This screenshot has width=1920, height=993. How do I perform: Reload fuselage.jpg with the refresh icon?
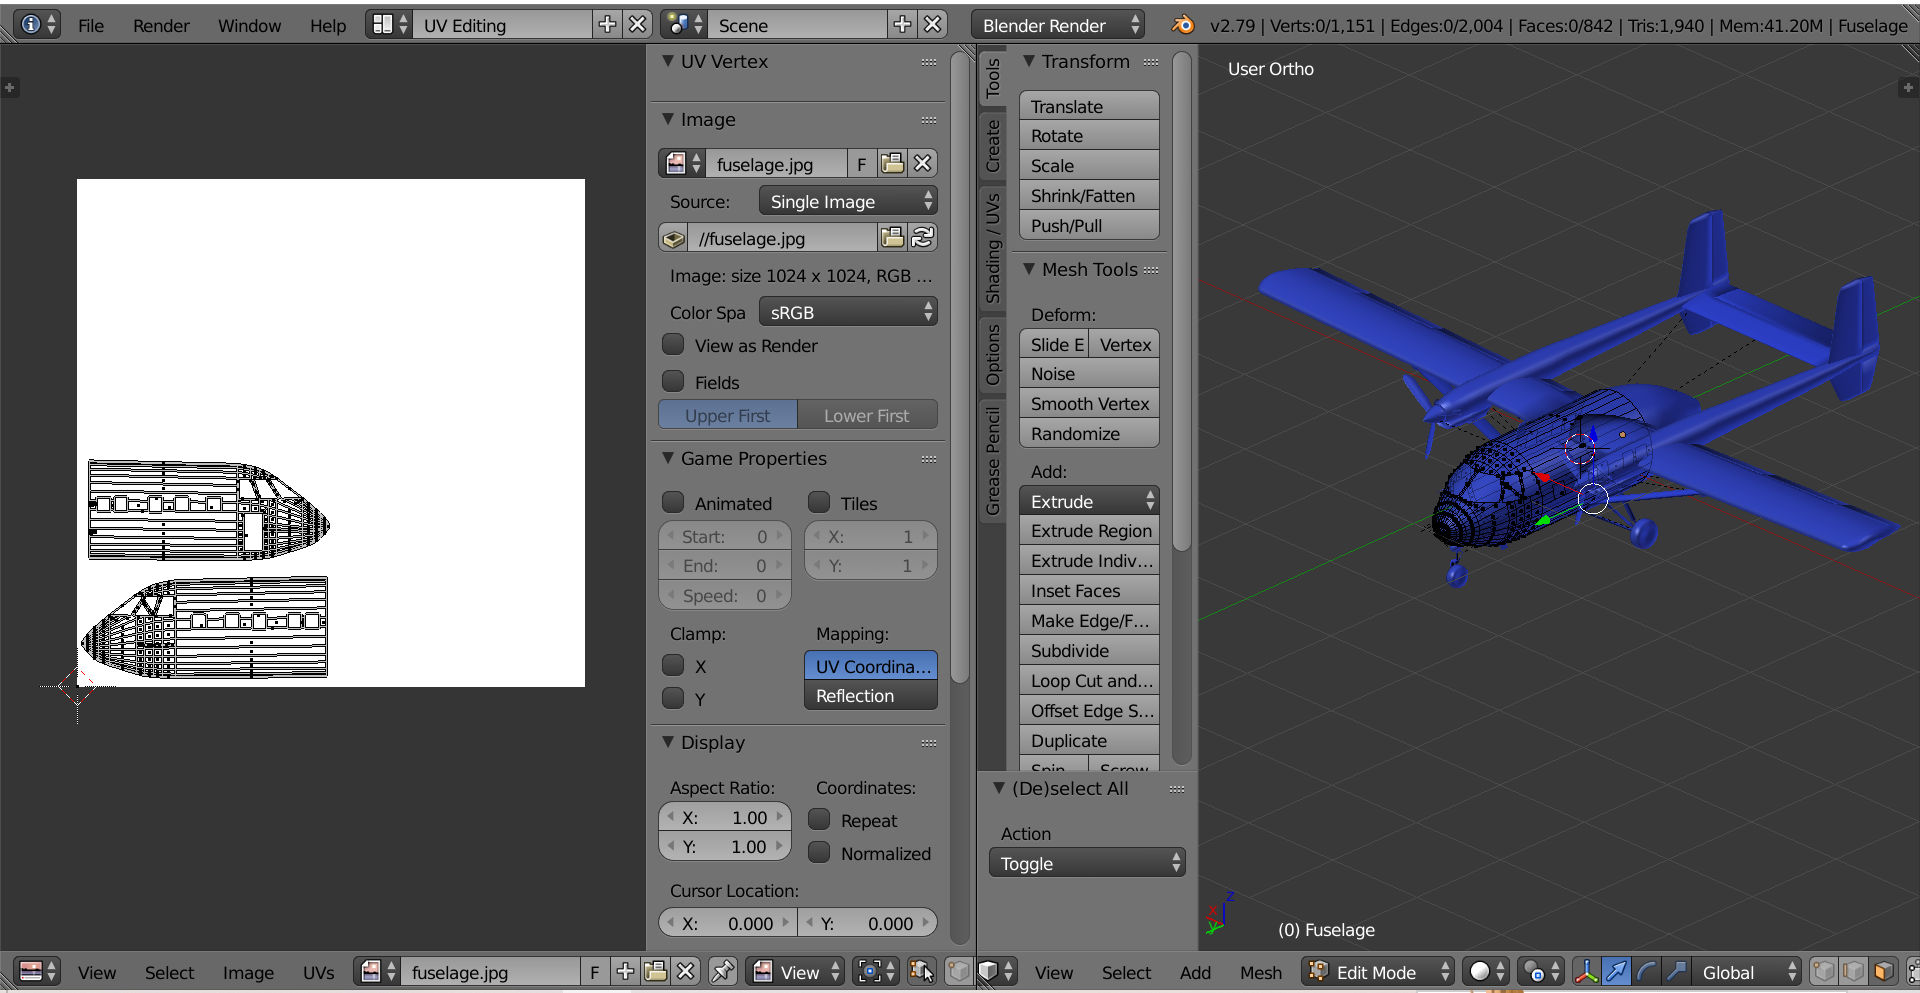[x=922, y=238]
